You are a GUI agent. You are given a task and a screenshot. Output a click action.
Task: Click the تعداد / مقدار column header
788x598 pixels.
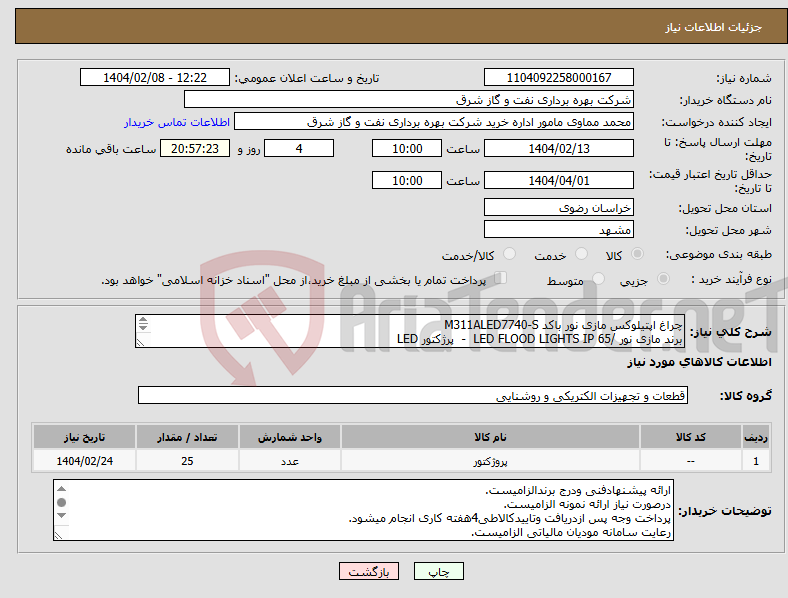[187, 437]
